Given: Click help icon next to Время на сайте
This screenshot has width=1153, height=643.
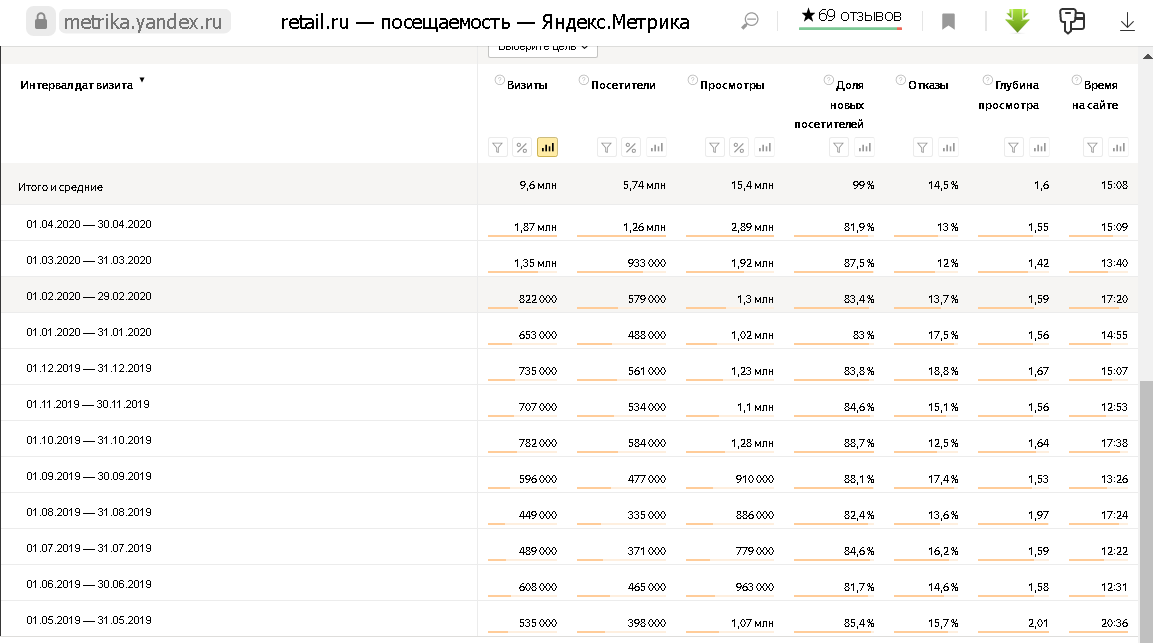Looking at the screenshot, I should pyautogui.click(x=1077, y=80).
